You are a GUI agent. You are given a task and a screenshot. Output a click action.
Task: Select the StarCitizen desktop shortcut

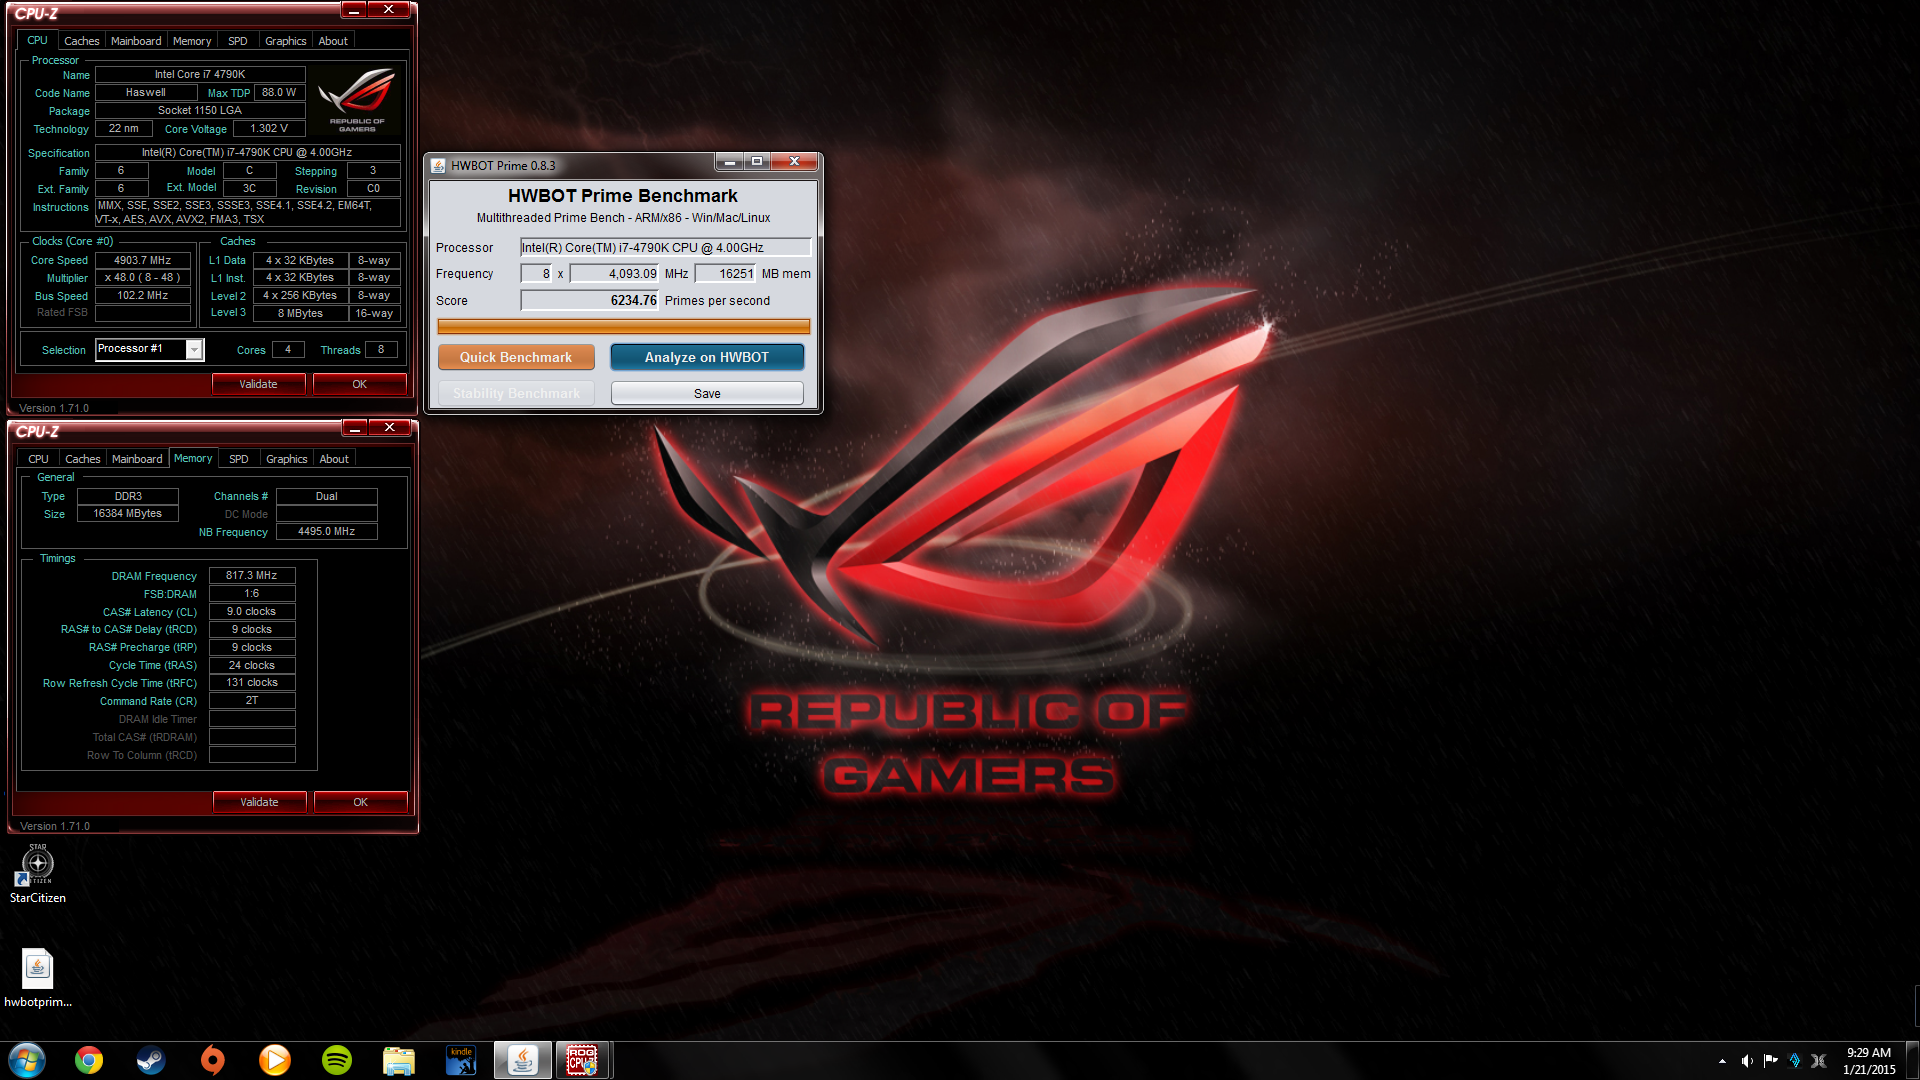pos(38,874)
